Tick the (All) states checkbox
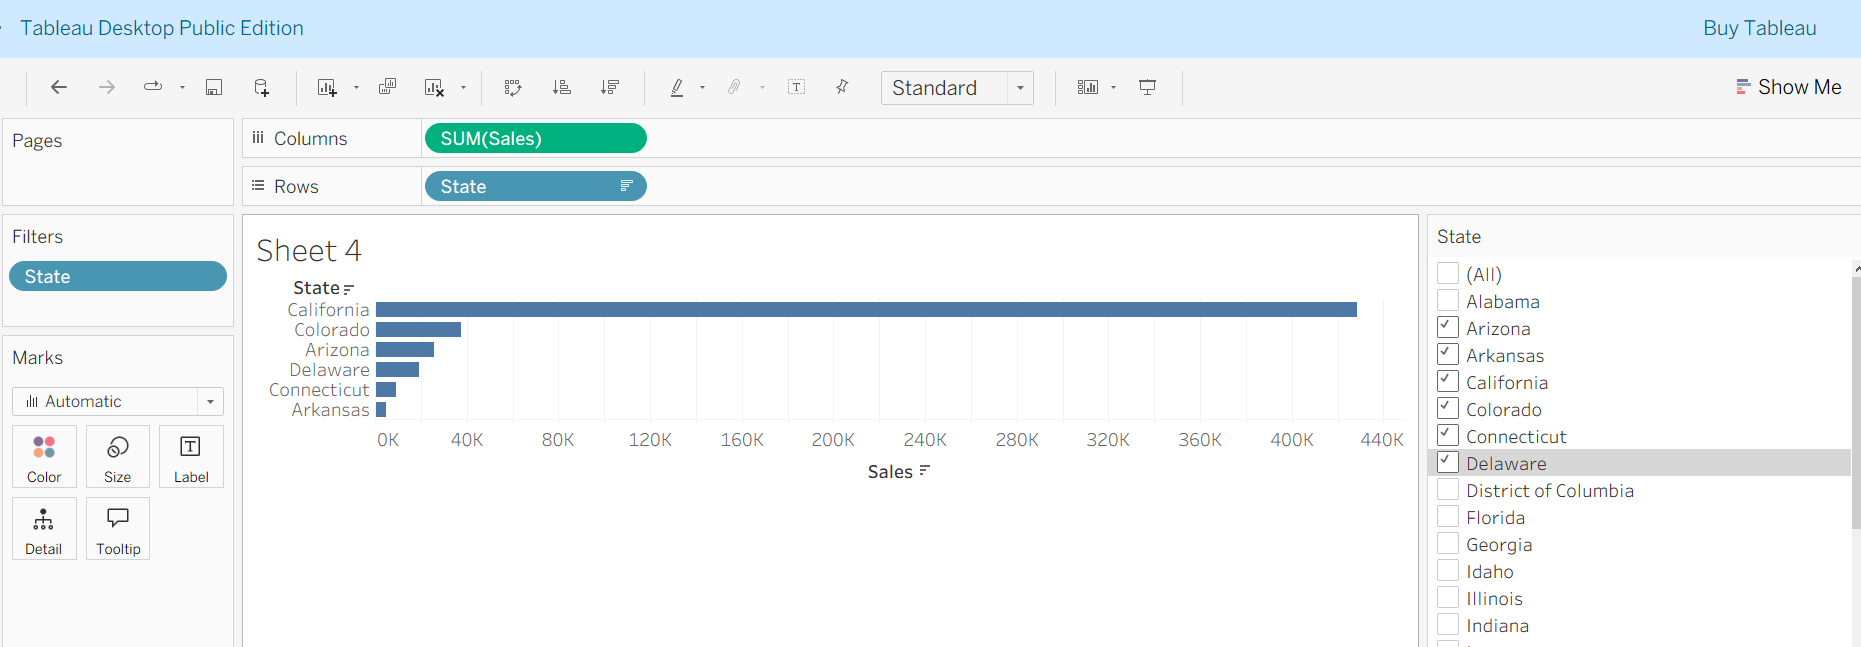 (x=1448, y=273)
